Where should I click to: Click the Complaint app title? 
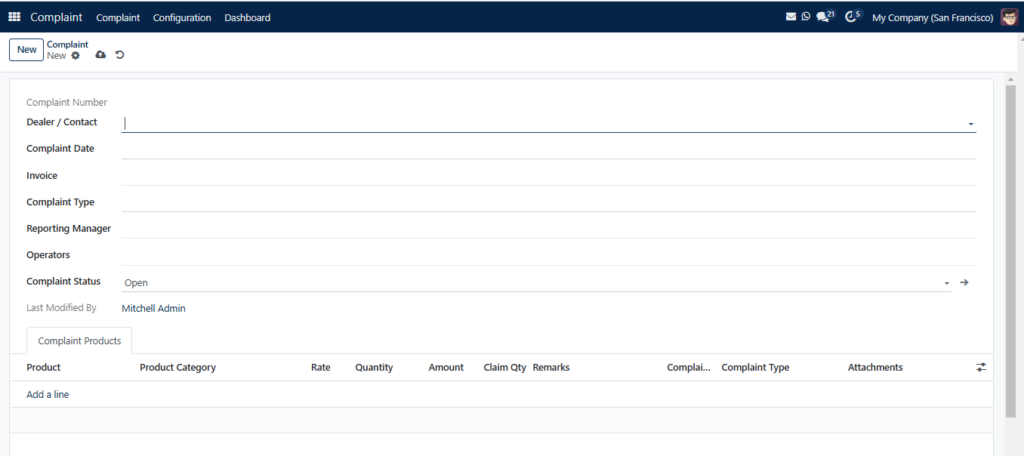pos(56,17)
